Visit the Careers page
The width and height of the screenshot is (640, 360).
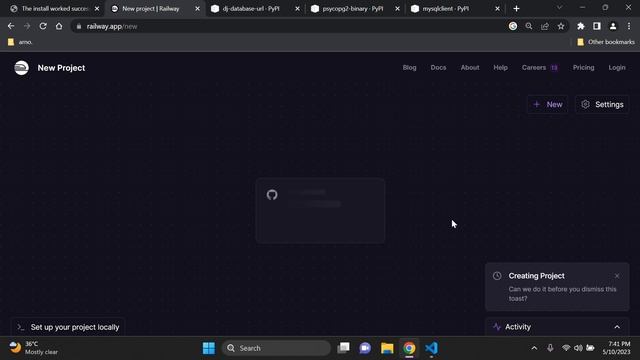(x=533, y=68)
